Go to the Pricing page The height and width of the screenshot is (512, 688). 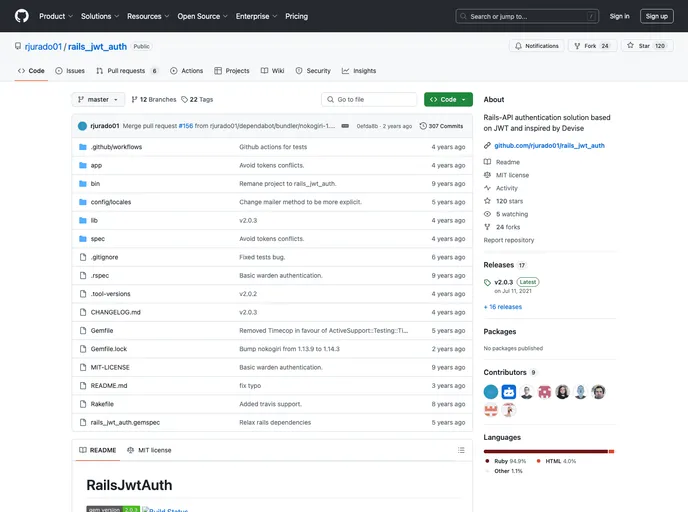coord(297,16)
